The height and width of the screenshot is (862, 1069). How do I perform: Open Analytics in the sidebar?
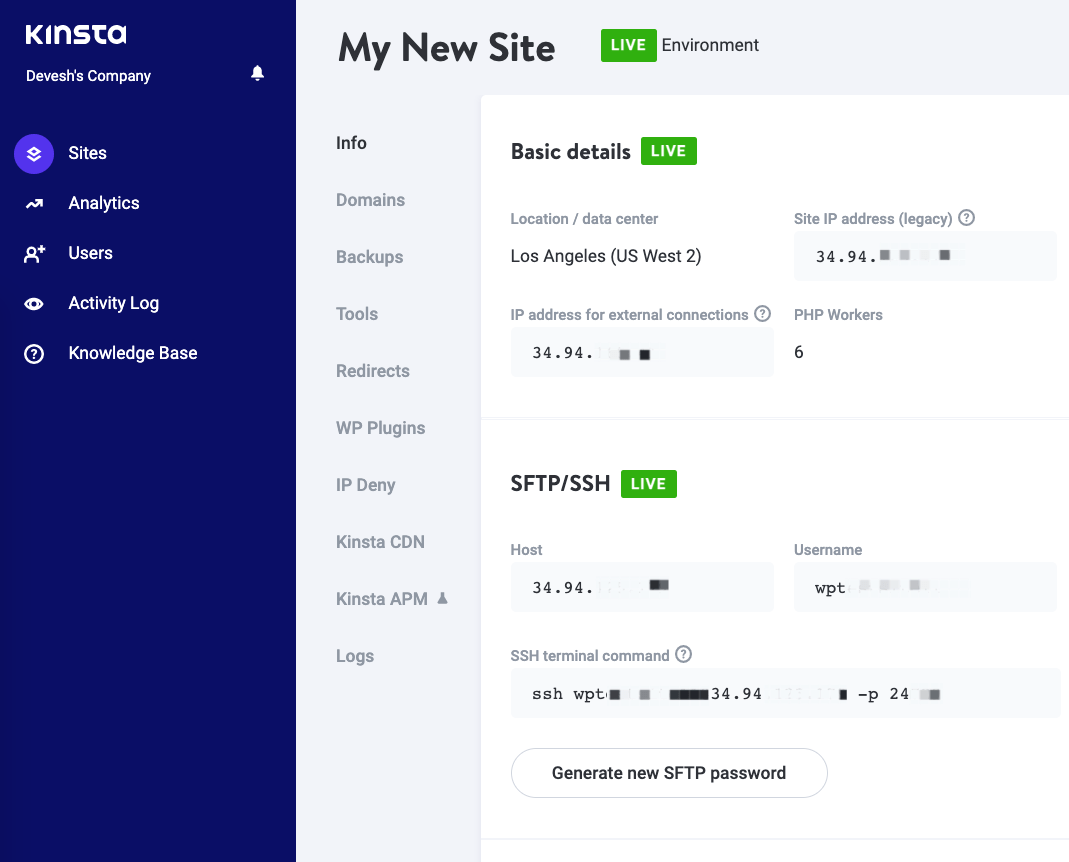pos(104,203)
